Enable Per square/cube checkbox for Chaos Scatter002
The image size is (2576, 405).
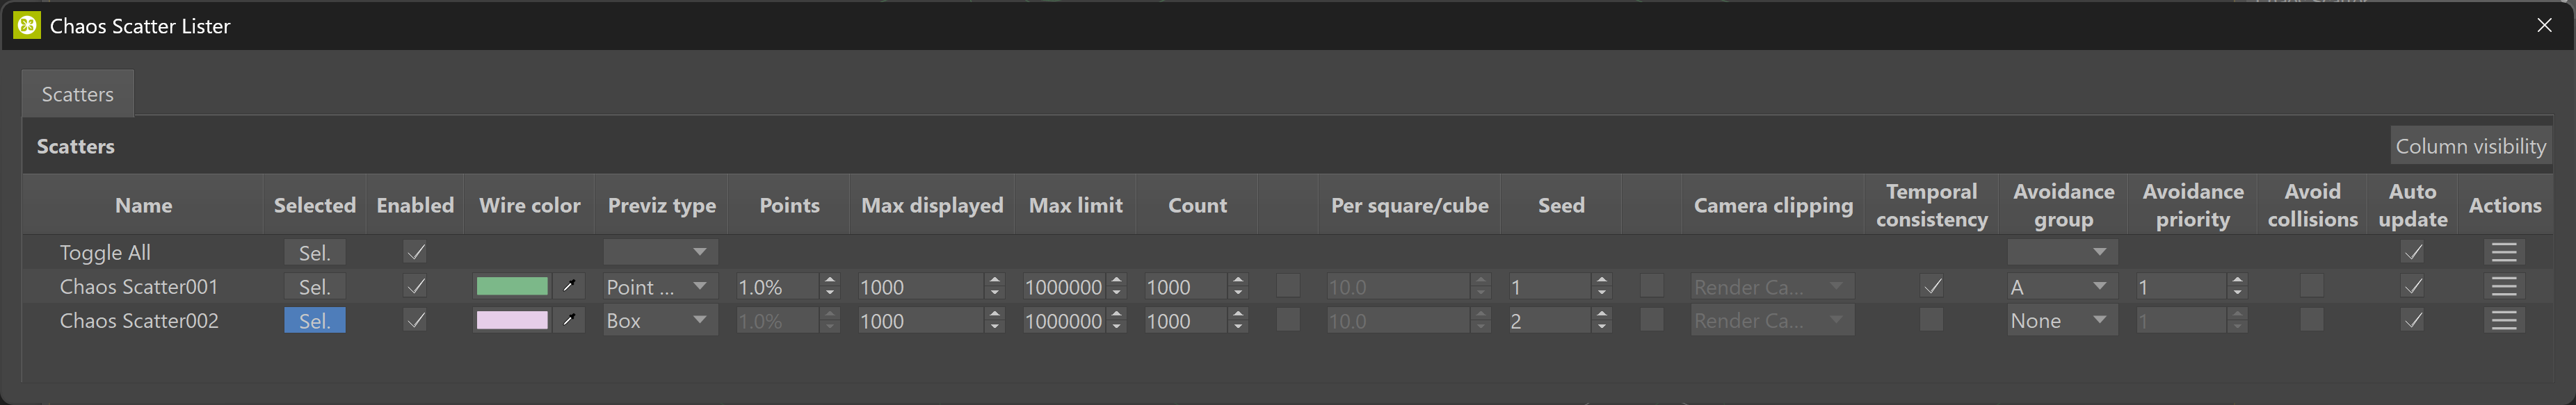click(x=1288, y=320)
